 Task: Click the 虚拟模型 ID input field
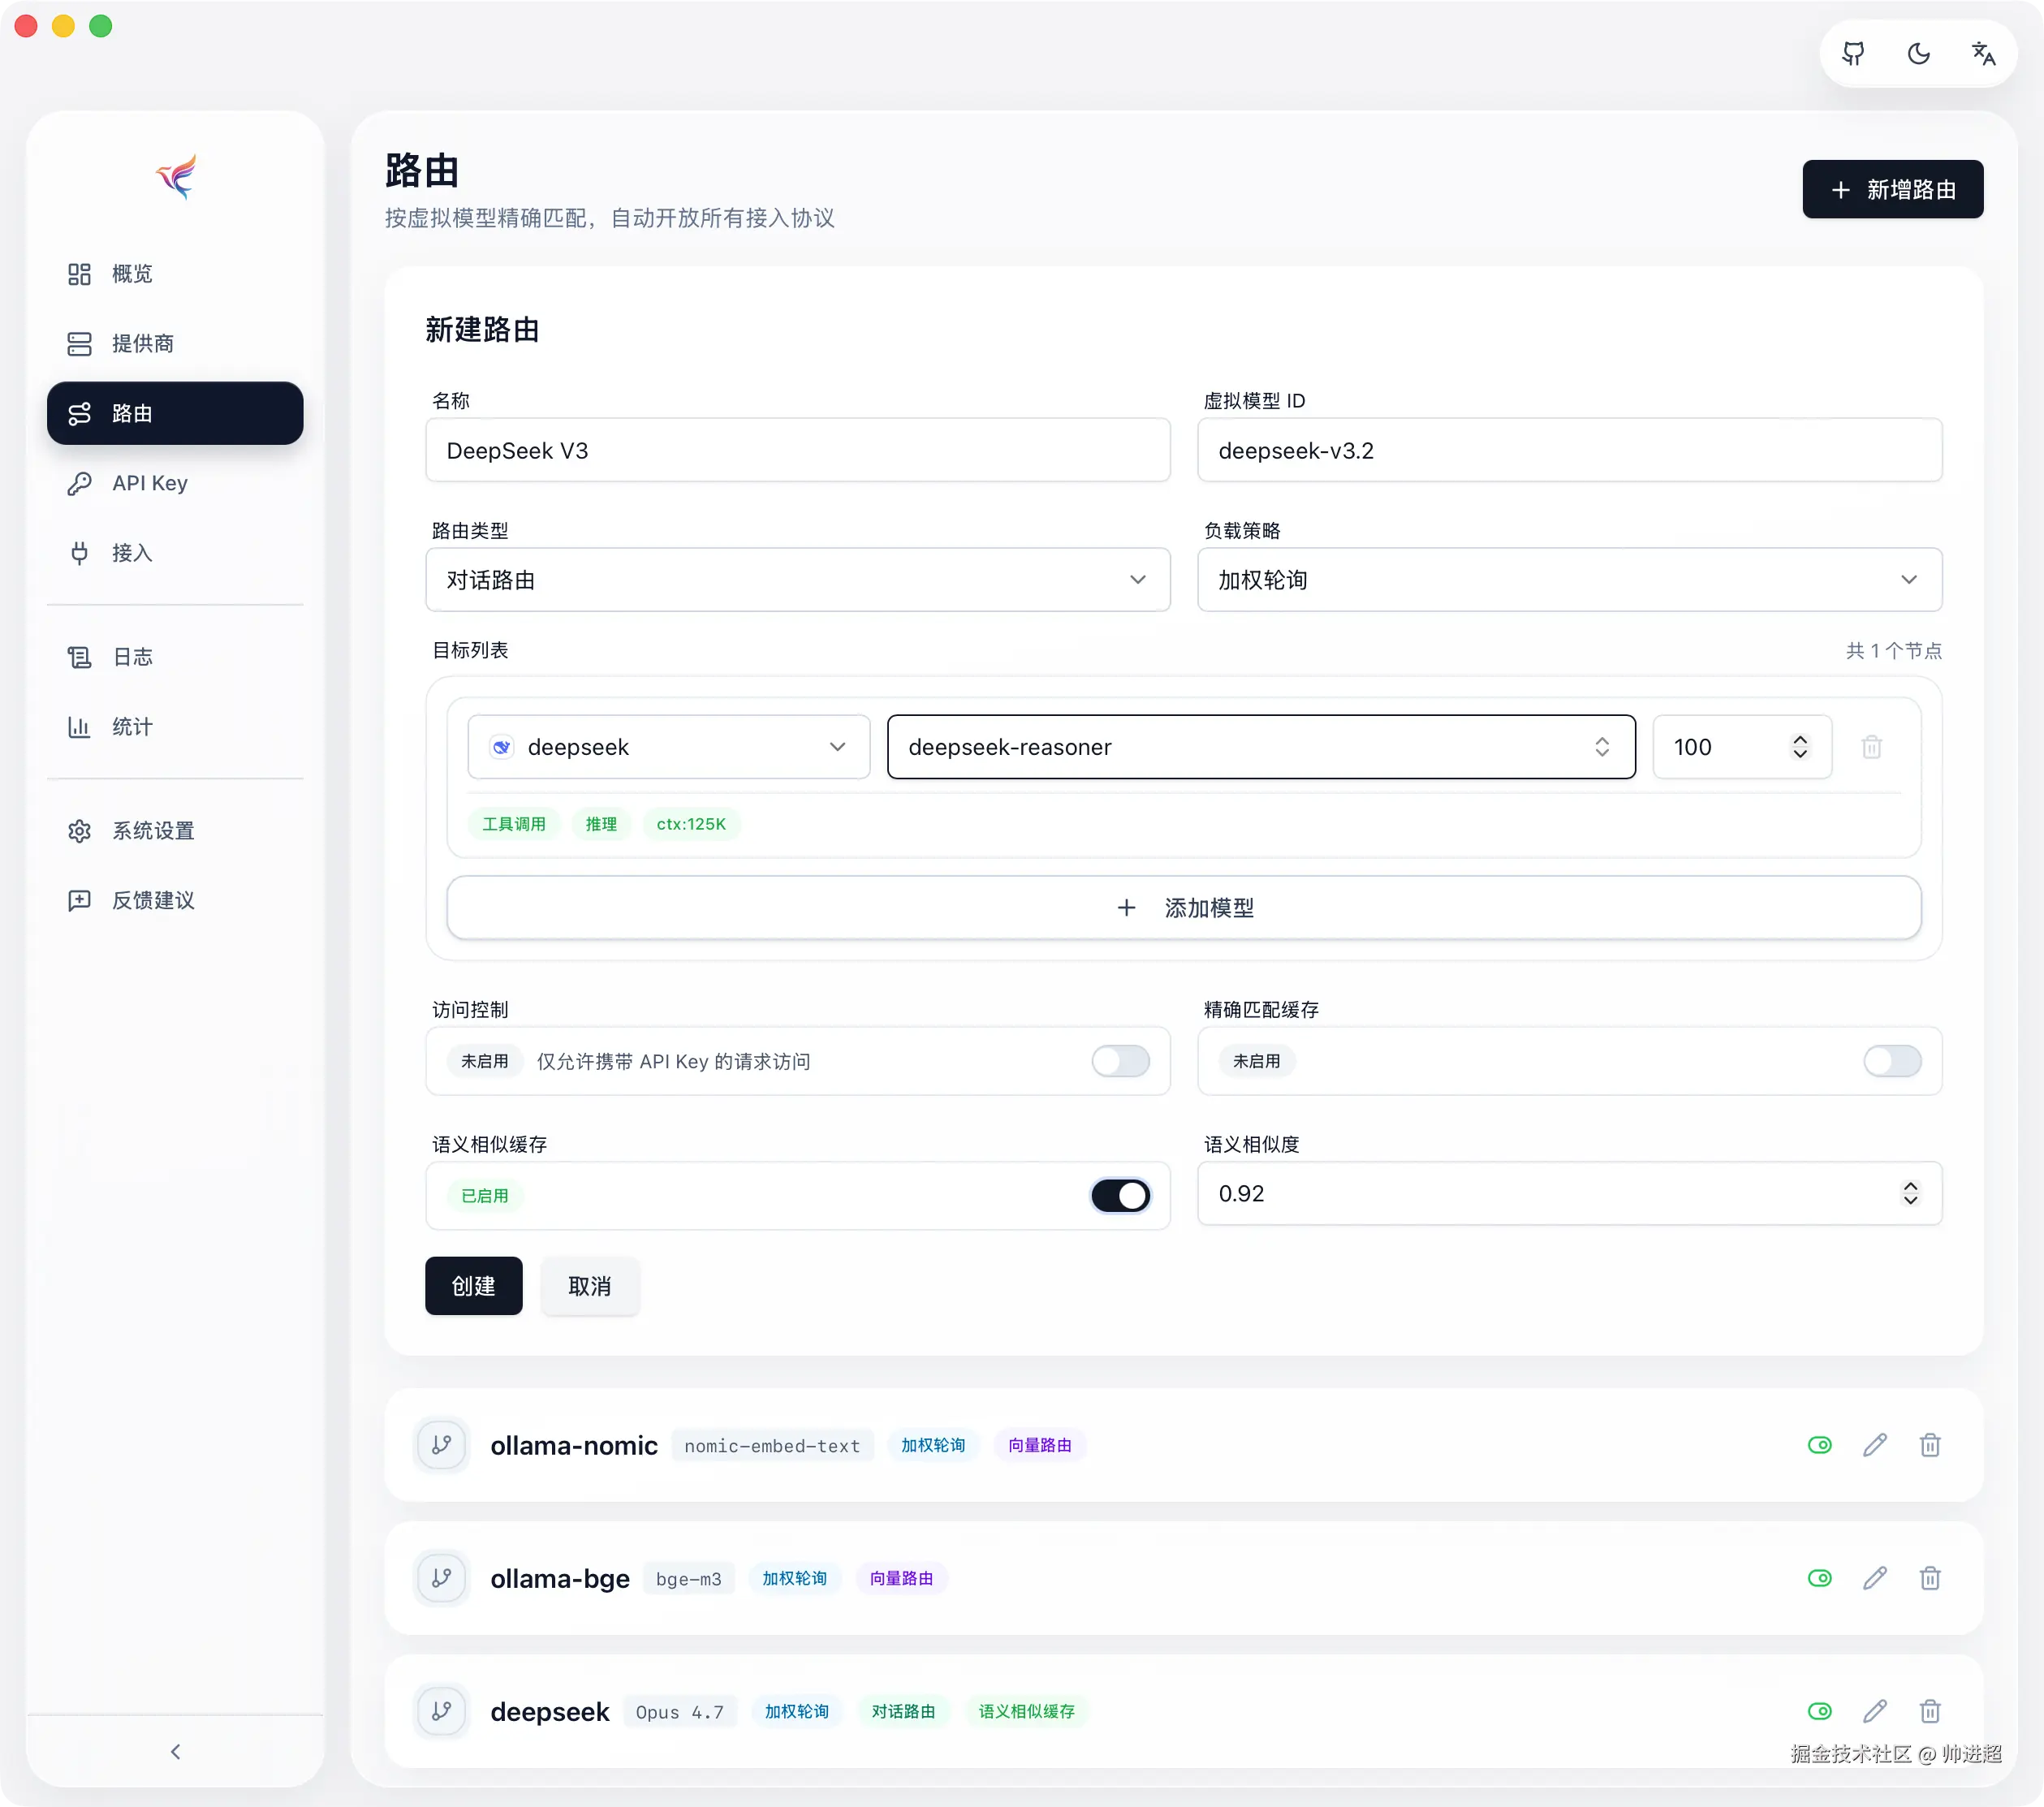(1569, 451)
